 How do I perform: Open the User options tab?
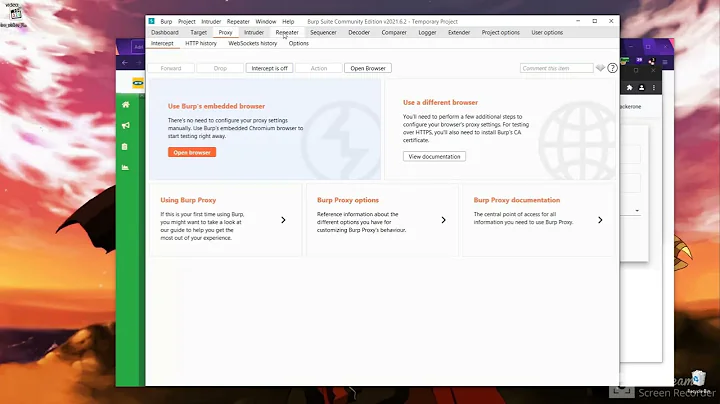click(547, 33)
